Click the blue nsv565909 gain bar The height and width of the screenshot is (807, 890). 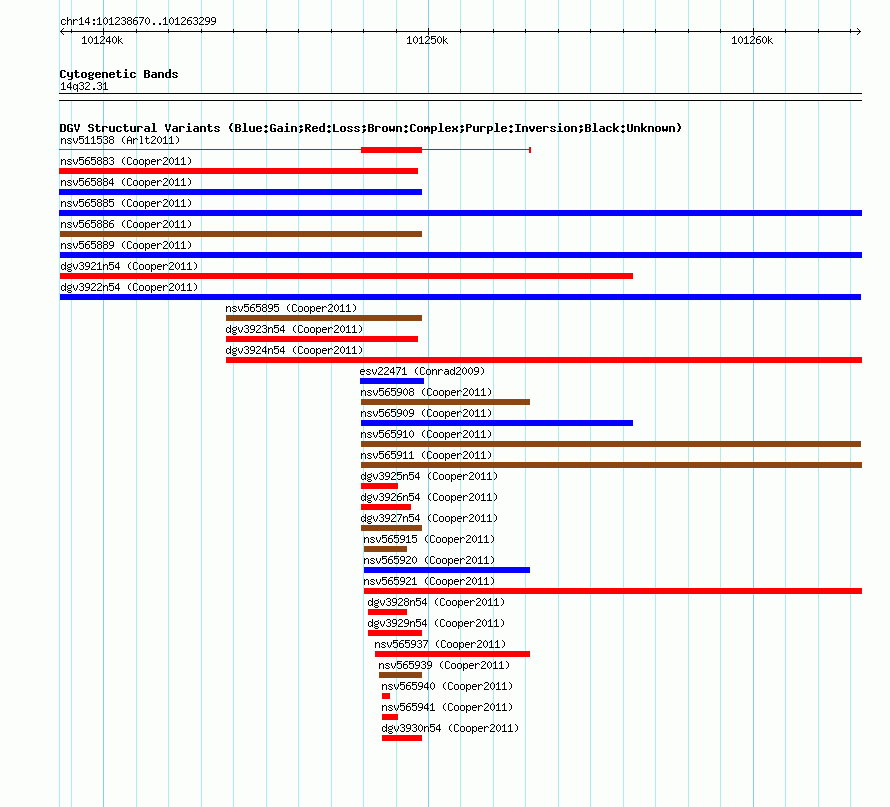pyautogui.click(x=497, y=423)
